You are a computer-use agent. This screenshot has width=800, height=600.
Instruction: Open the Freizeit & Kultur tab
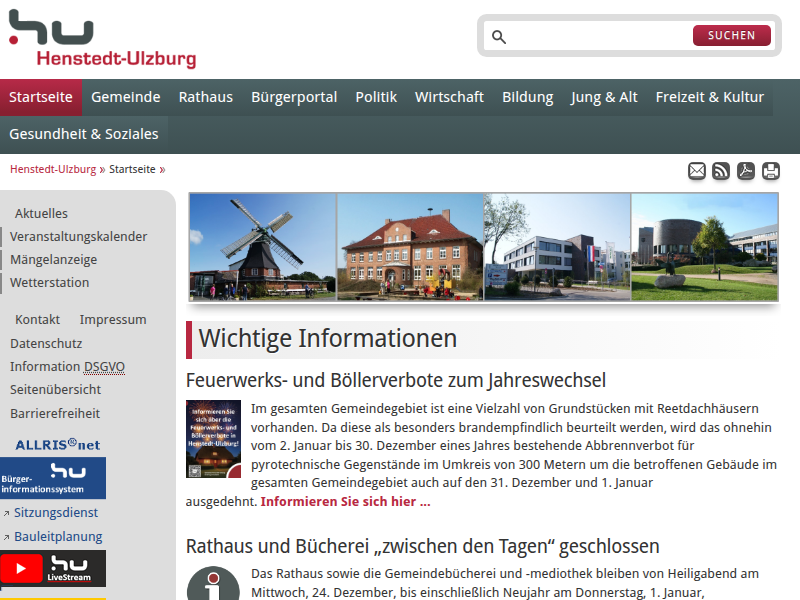(710, 97)
